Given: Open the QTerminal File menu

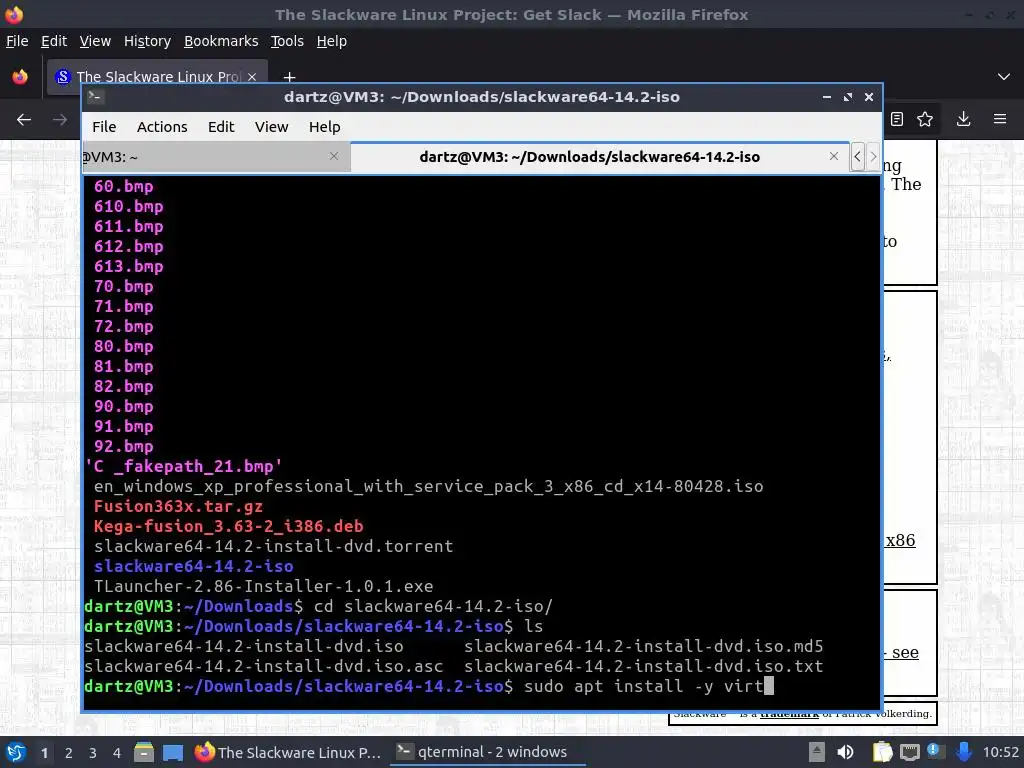Looking at the screenshot, I should [x=104, y=127].
